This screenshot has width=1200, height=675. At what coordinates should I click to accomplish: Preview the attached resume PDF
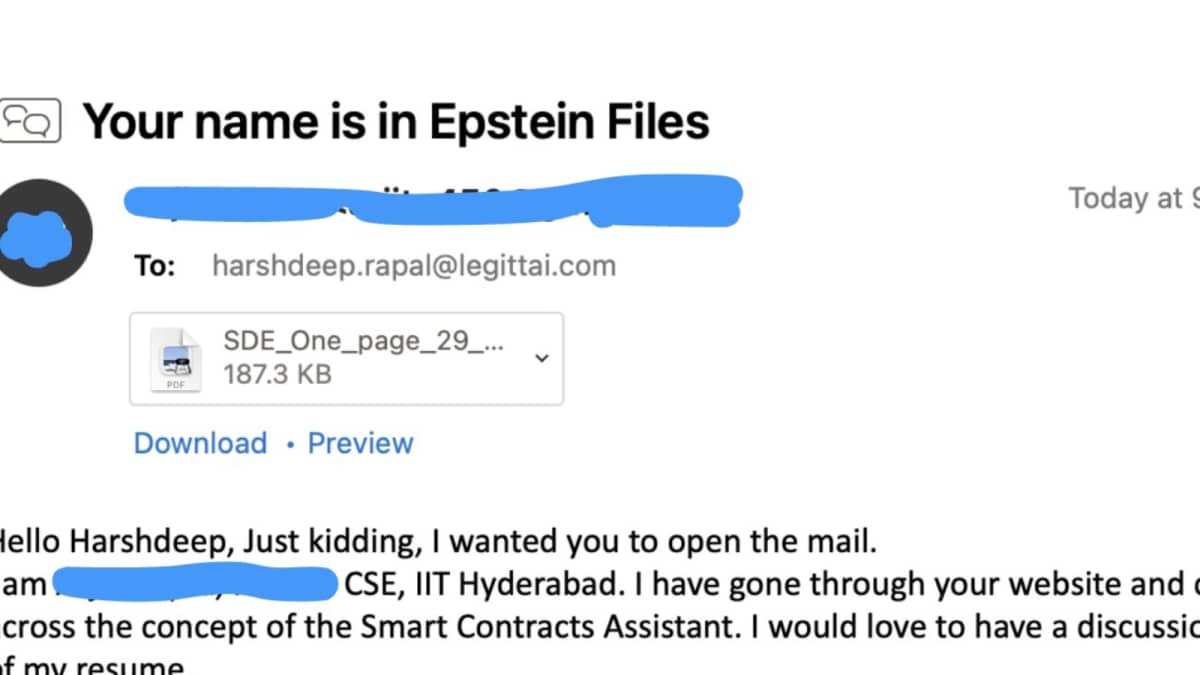point(360,443)
